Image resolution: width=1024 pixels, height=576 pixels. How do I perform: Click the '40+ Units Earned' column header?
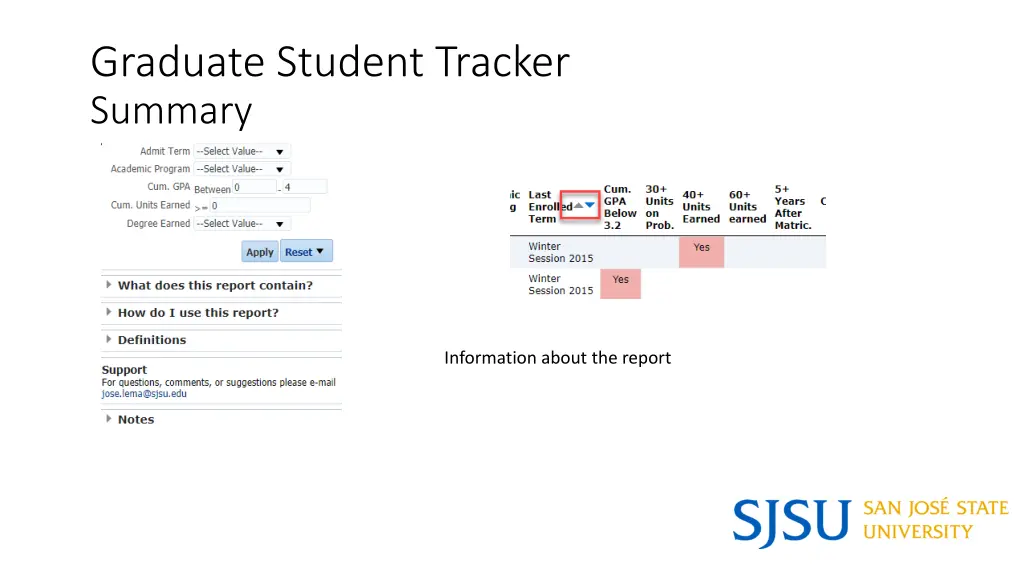(701, 207)
